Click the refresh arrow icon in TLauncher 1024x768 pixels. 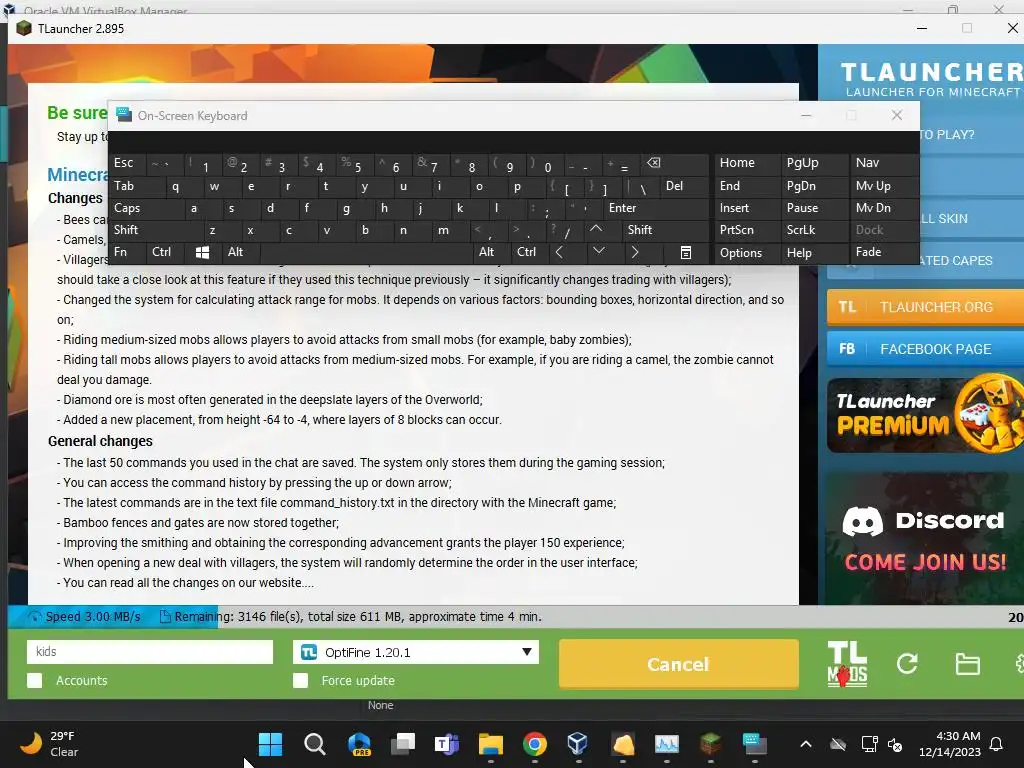(907, 664)
